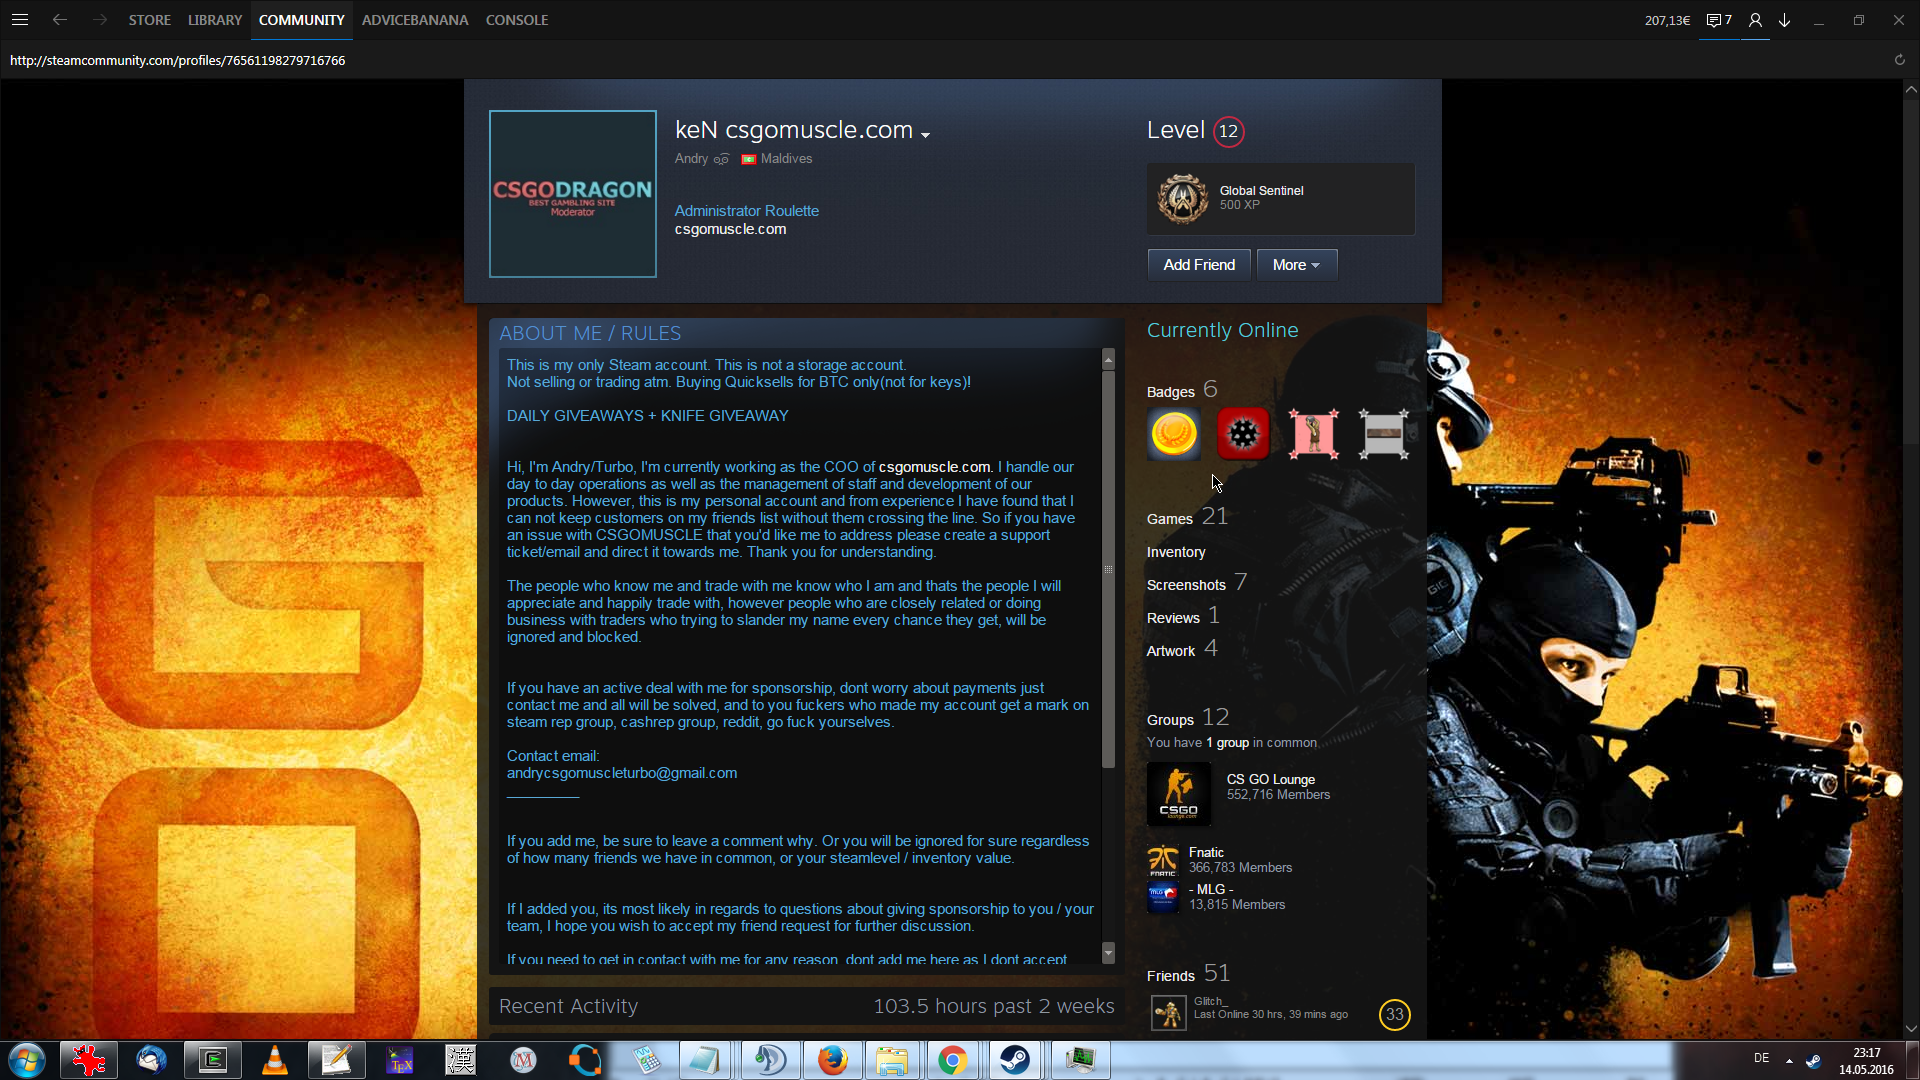
Task: Open the MLG group logo
Action: [1163, 897]
